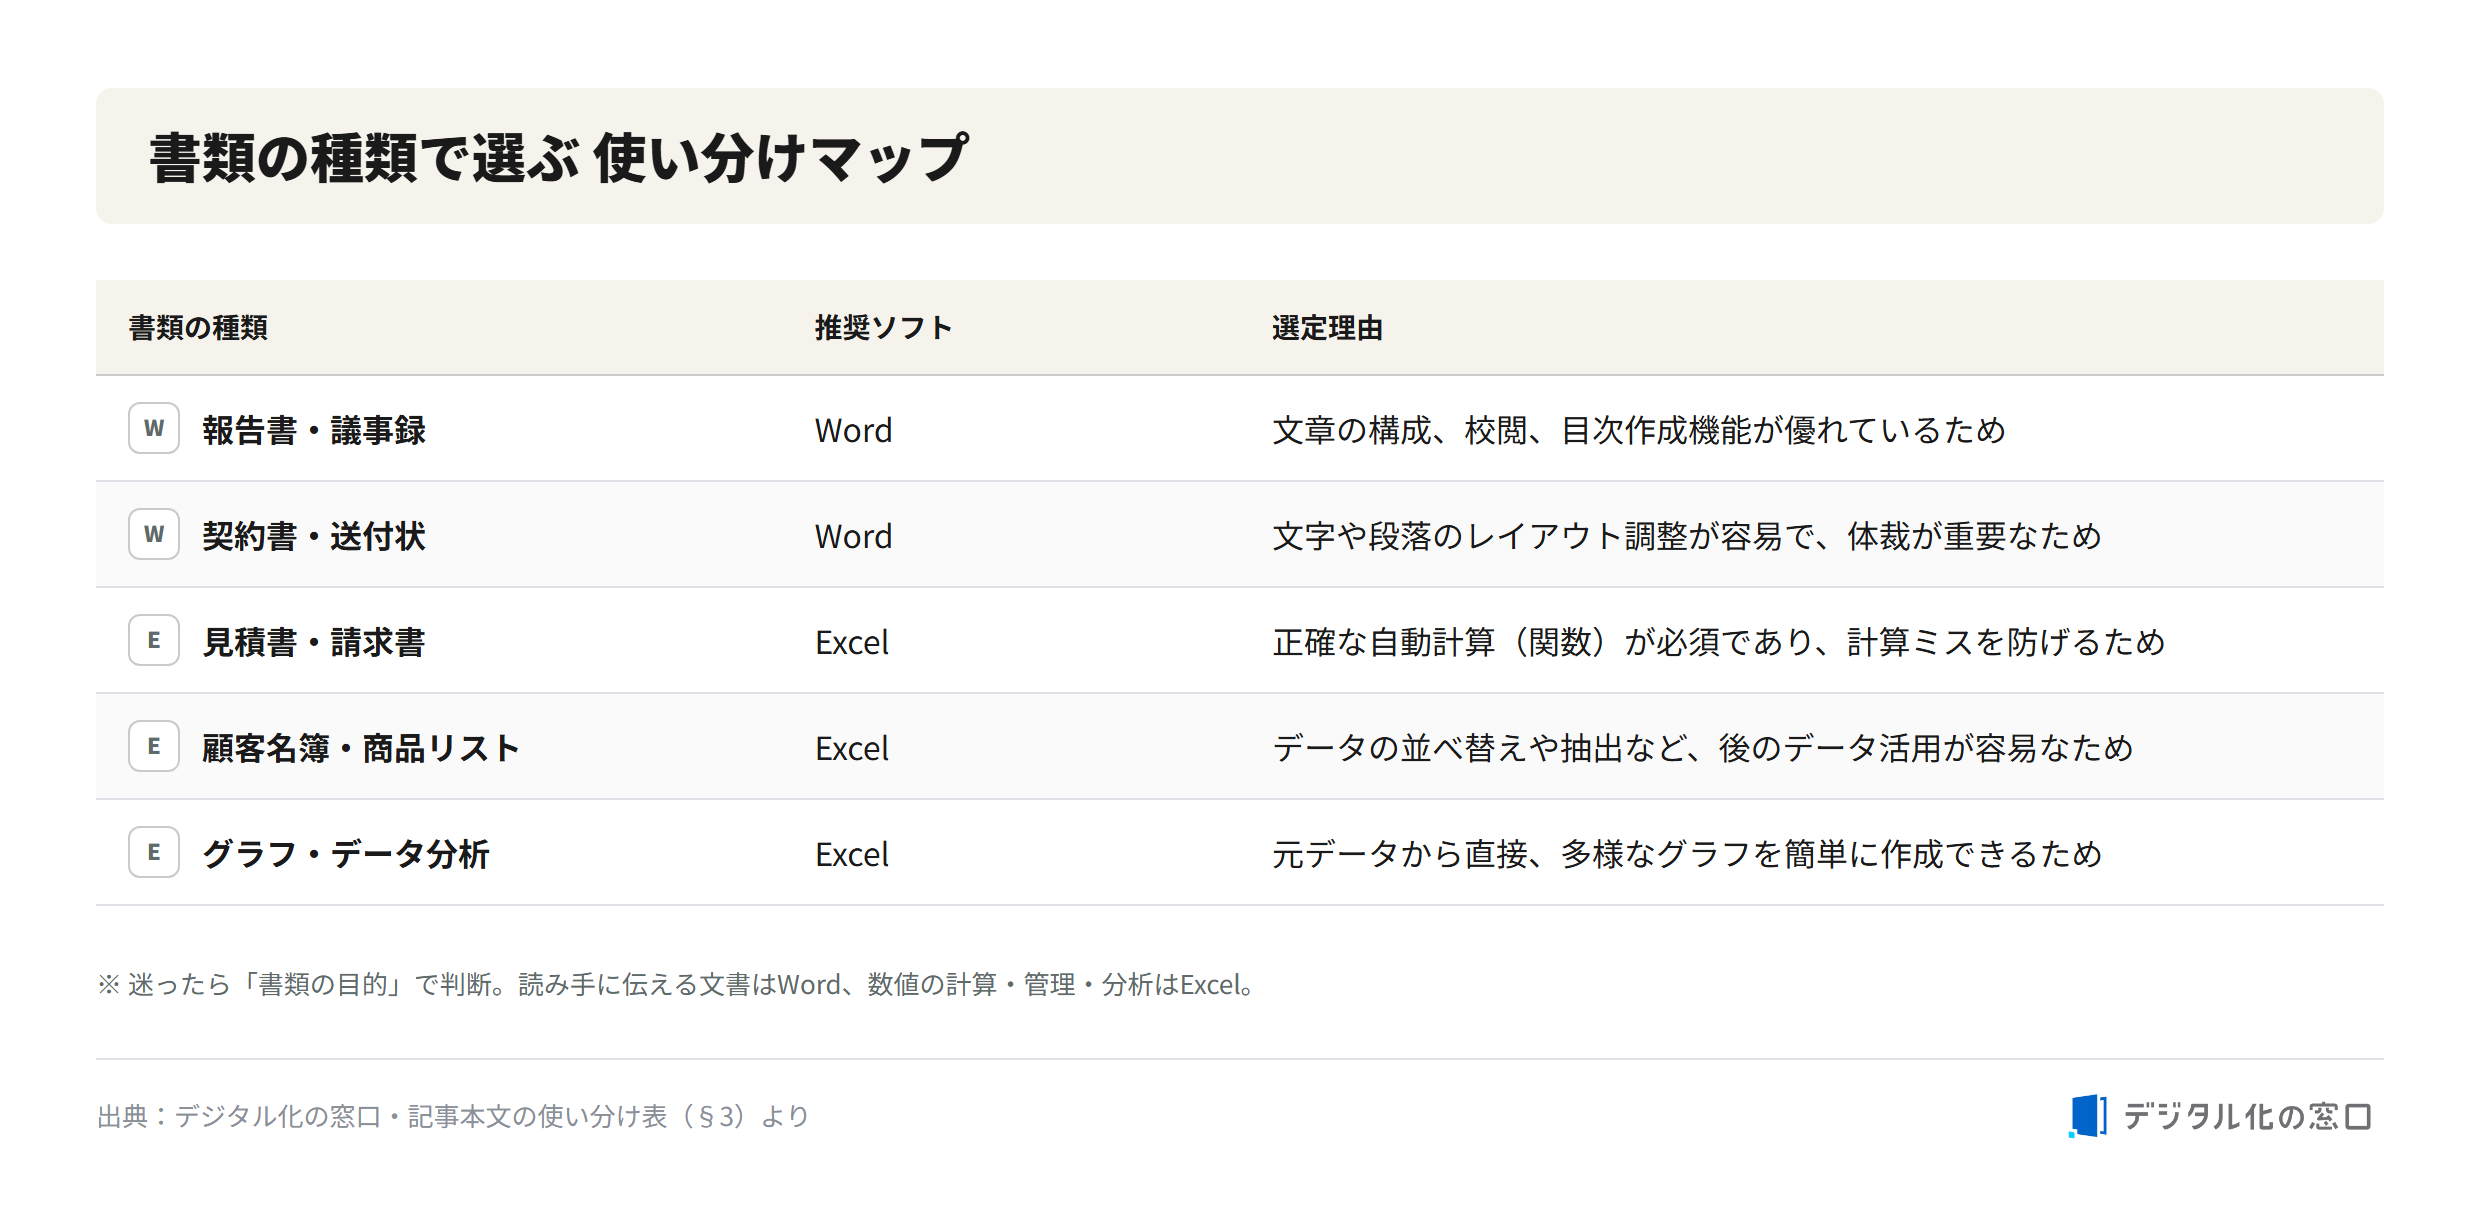Click the 推奨ソフト column header
The width and height of the screenshot is (2480, 1232).
click(883, 328)
